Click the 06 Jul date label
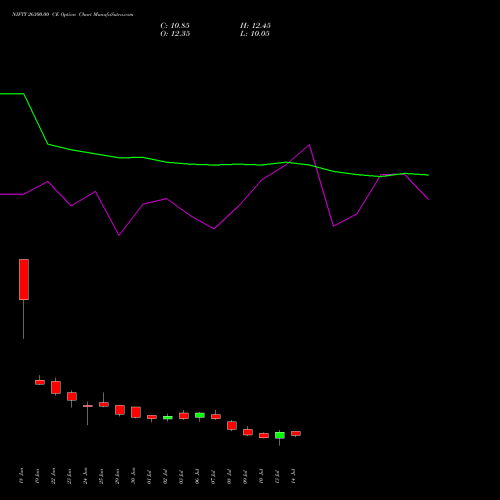500x500 pixels. click(x=197, y=477)
